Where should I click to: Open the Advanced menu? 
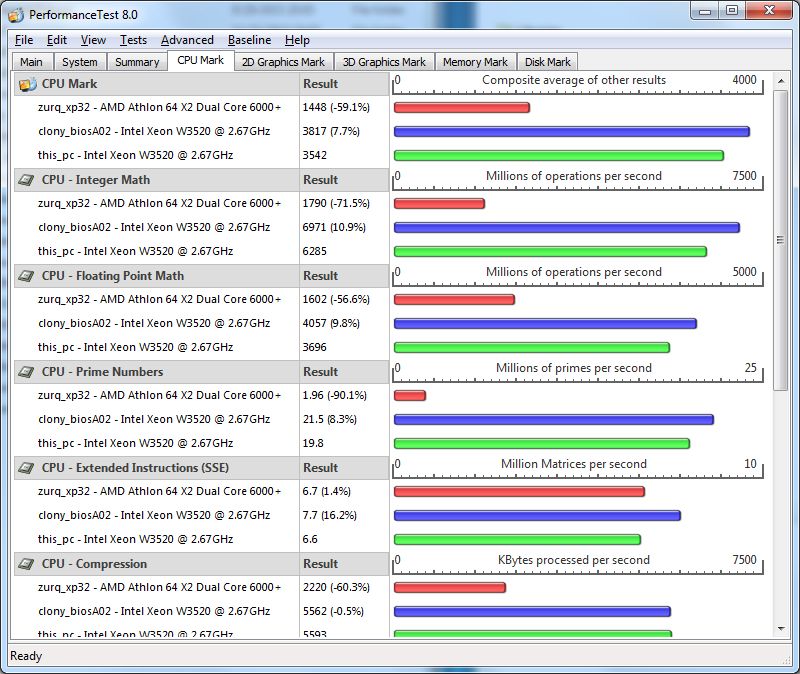pyautogui.click(x=187, y=40)
